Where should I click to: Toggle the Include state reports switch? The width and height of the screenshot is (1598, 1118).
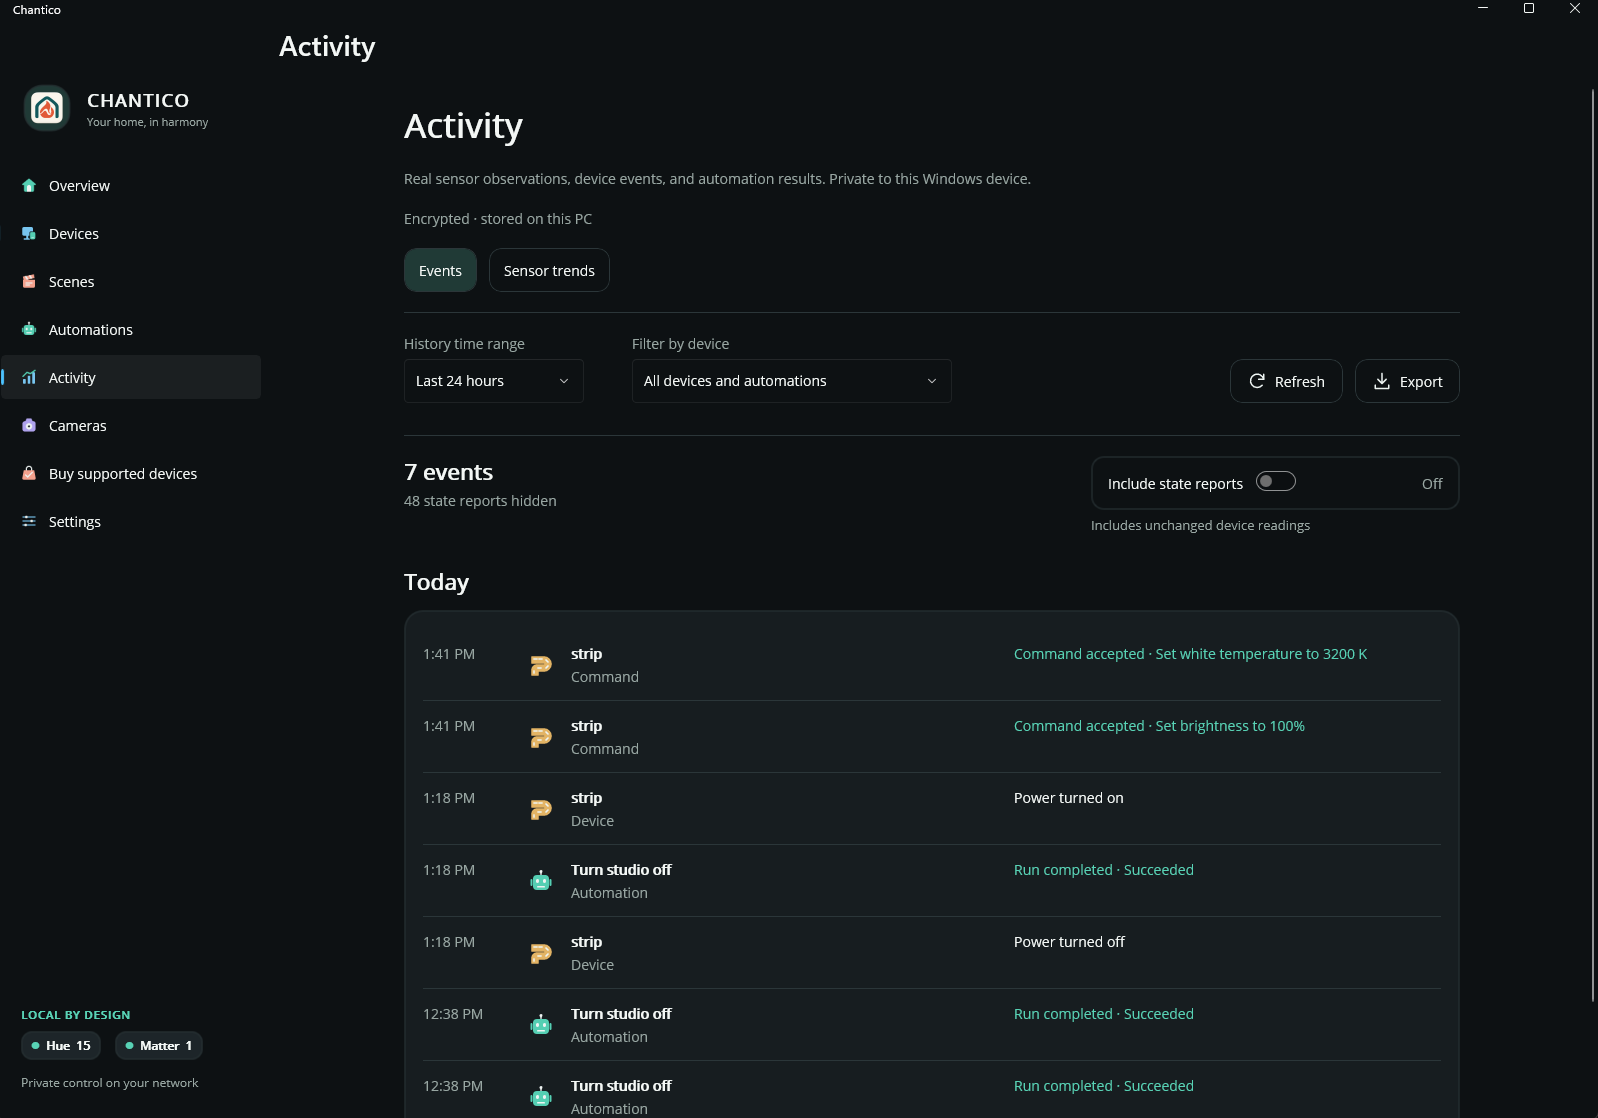[x=1276, y=482]
